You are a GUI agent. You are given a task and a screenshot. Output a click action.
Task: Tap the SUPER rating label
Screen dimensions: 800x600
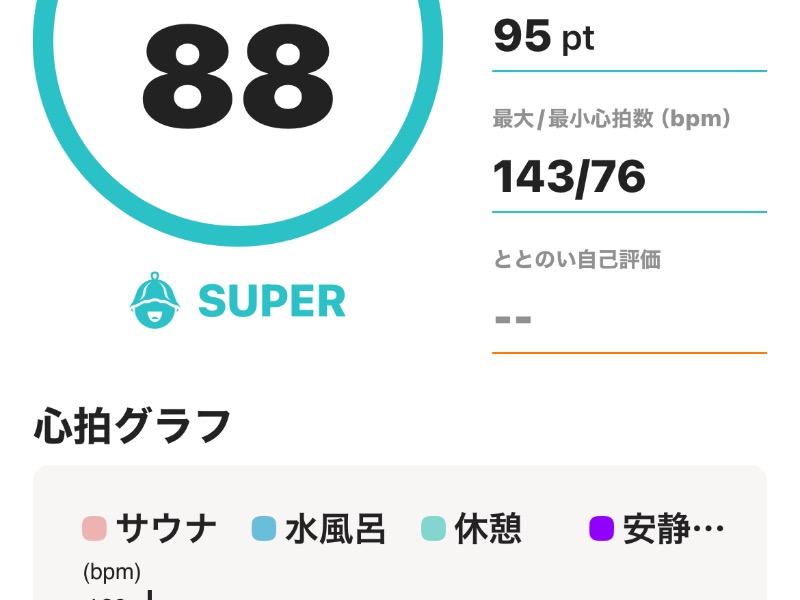point(271,301)
